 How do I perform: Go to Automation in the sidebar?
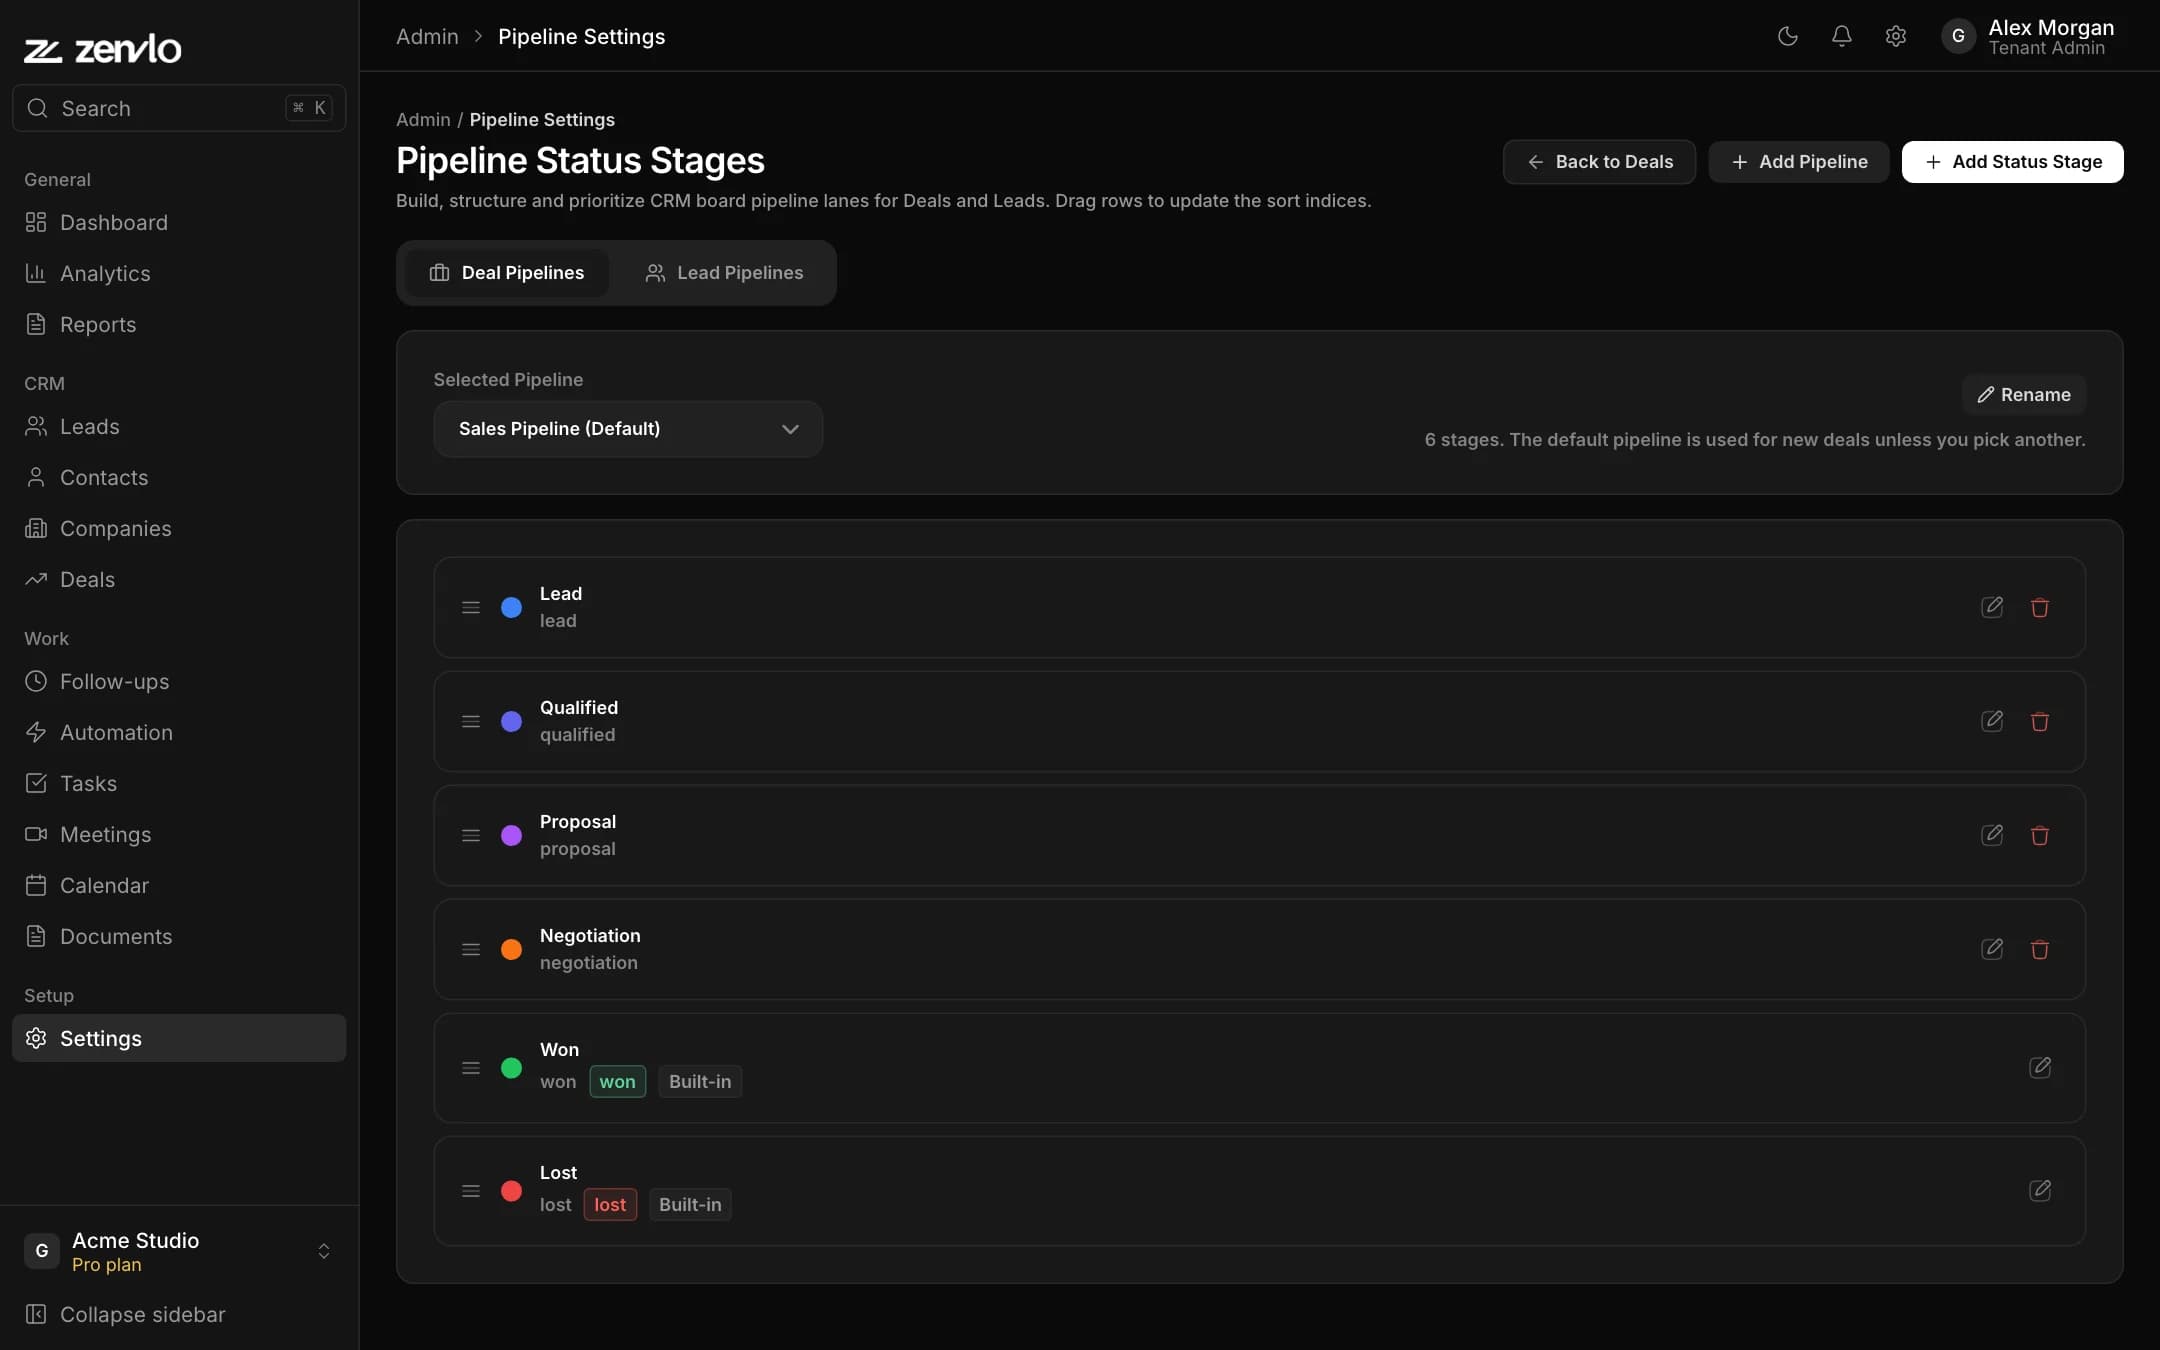point(179,732)
